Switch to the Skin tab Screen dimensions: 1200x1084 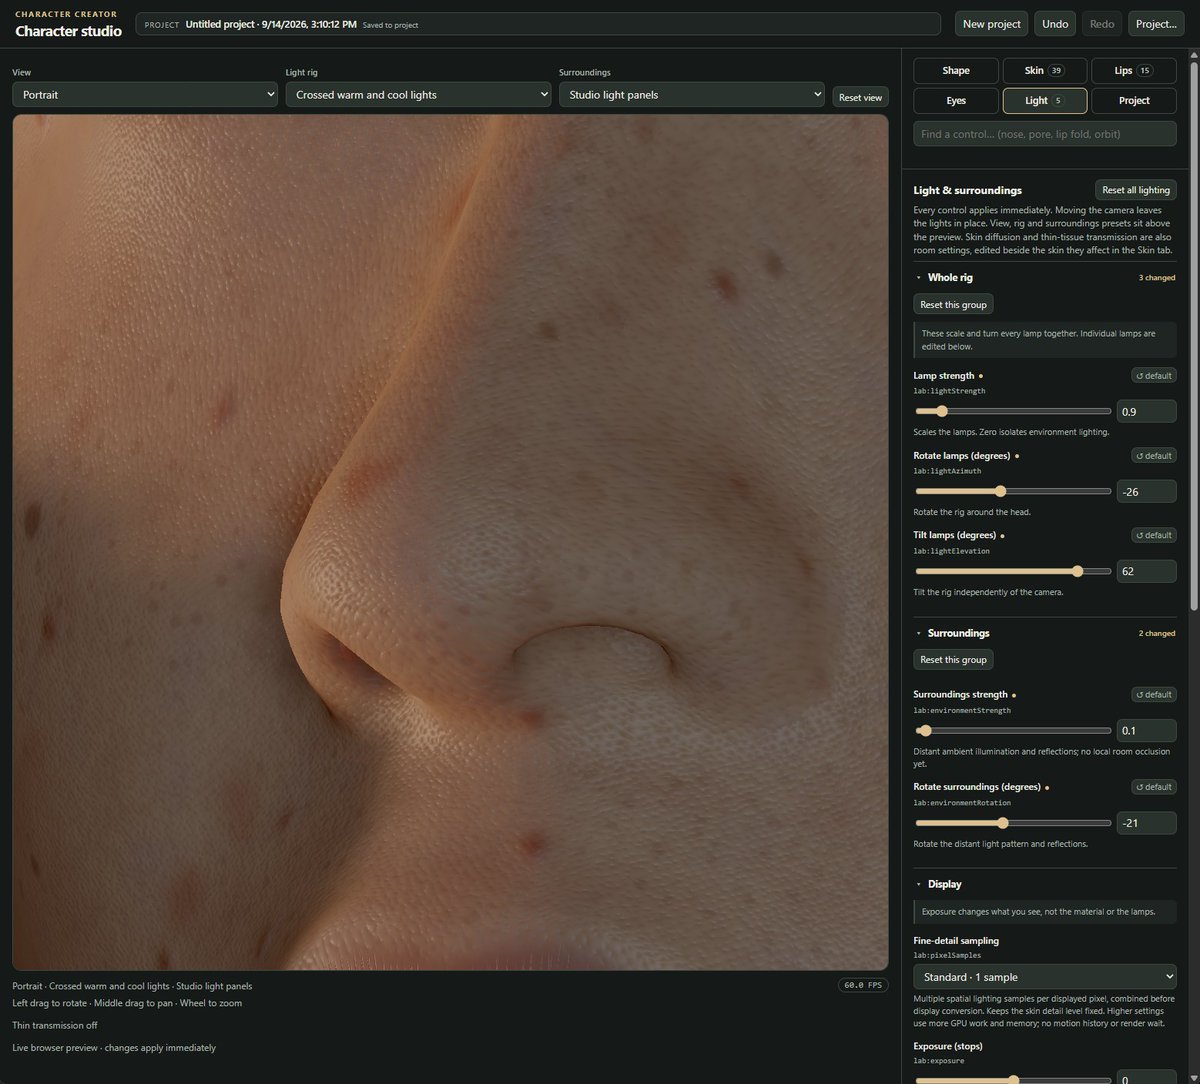pos(1044,71)
